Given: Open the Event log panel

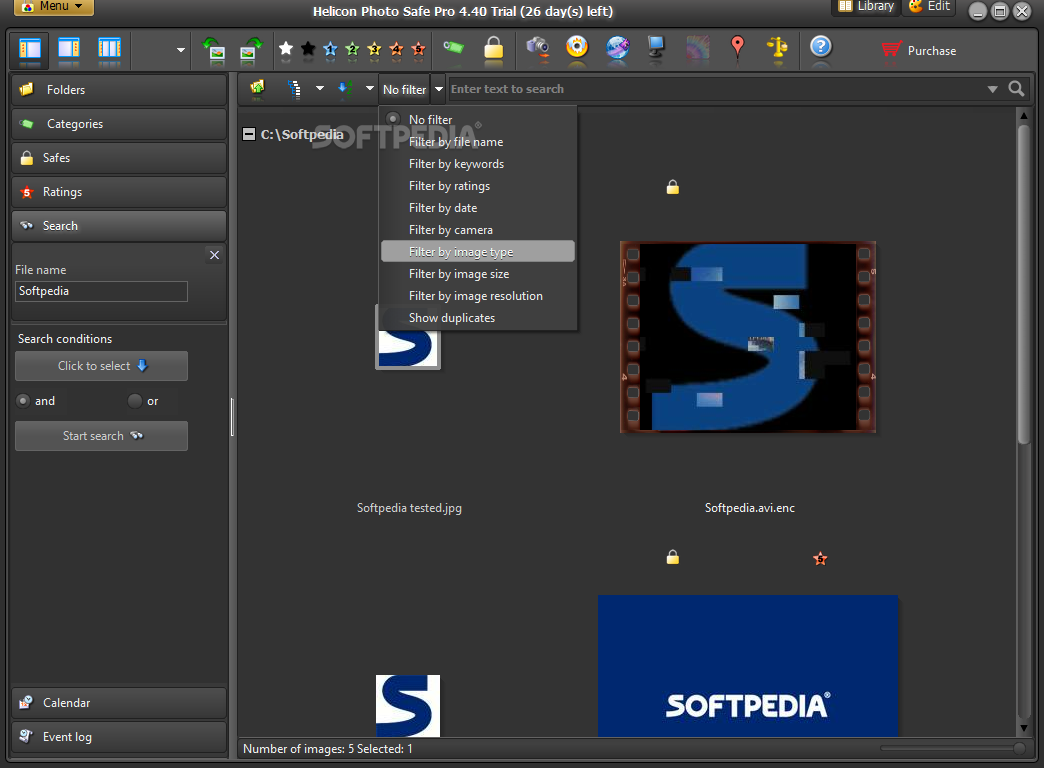Looking at the screenshot, I should [119, 737].
